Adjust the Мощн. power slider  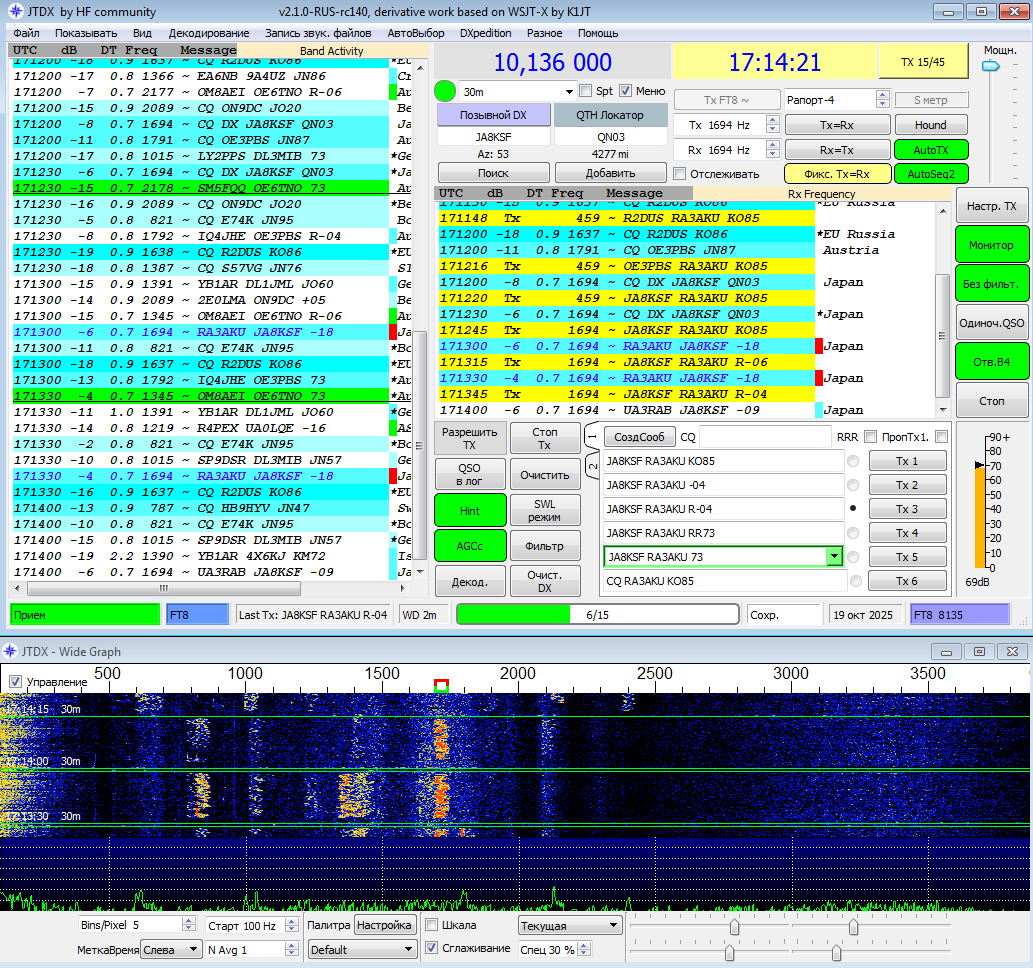pos(990,67)
